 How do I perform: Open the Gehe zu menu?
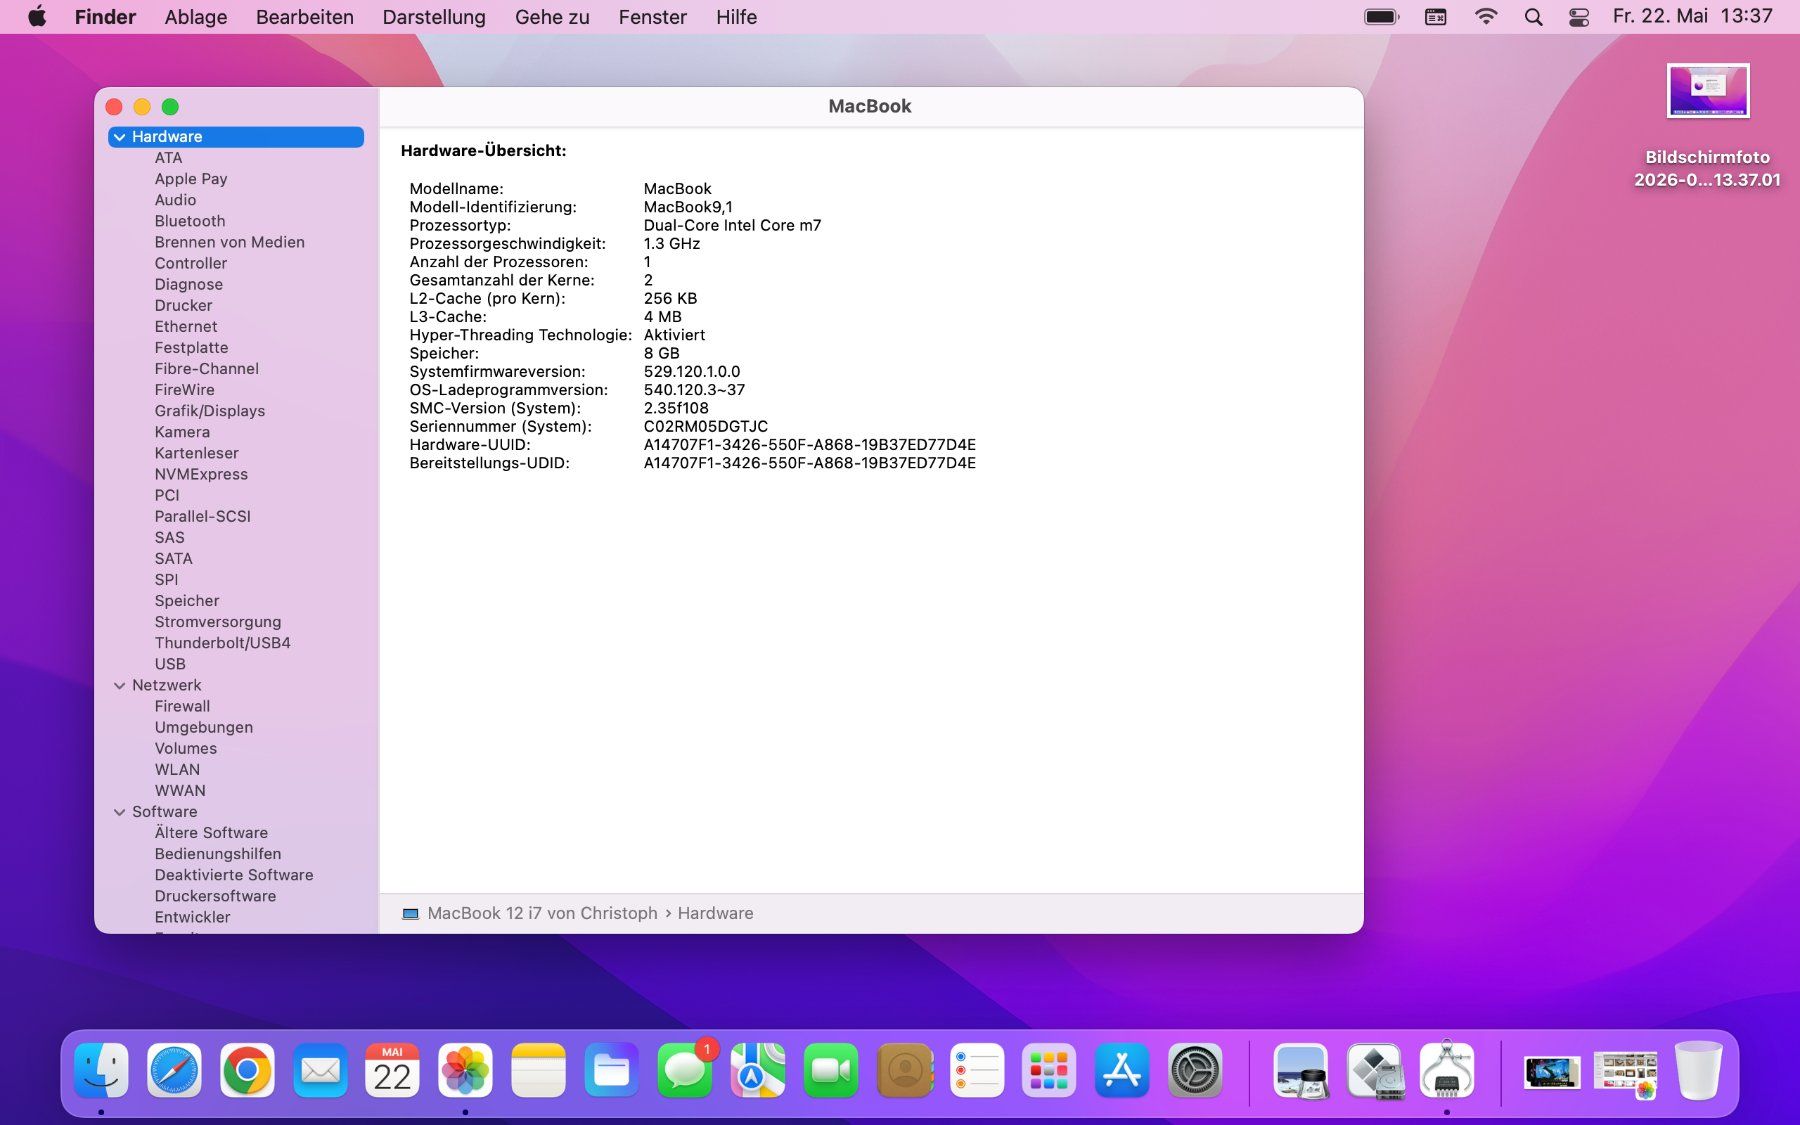coord(552,17)
